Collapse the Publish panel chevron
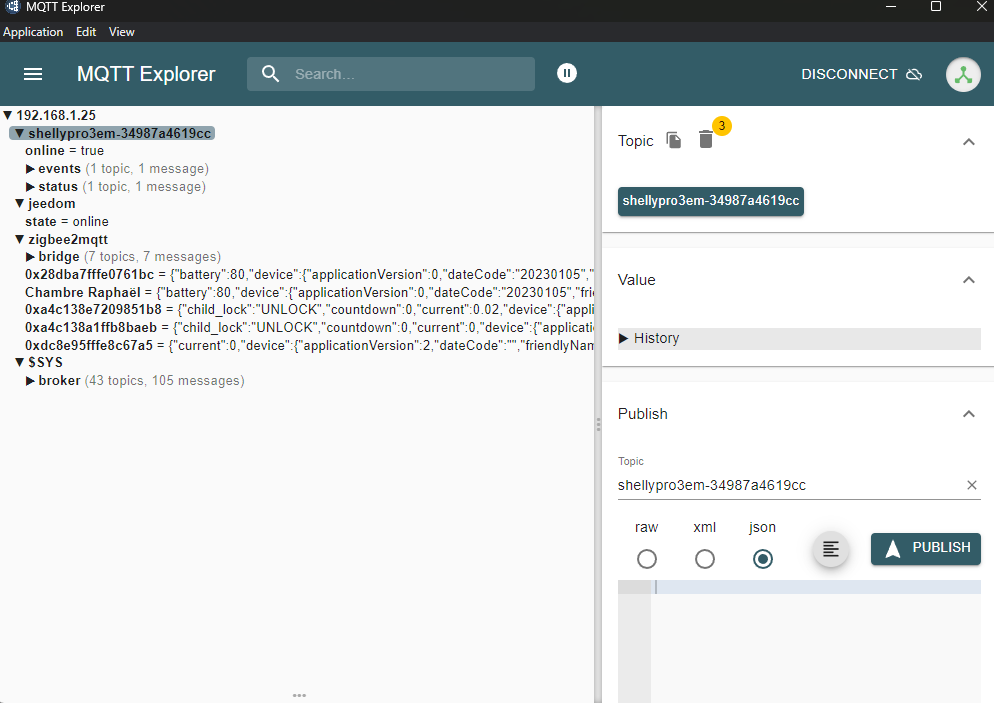This screenshot has height=703, width=994. 968,414
